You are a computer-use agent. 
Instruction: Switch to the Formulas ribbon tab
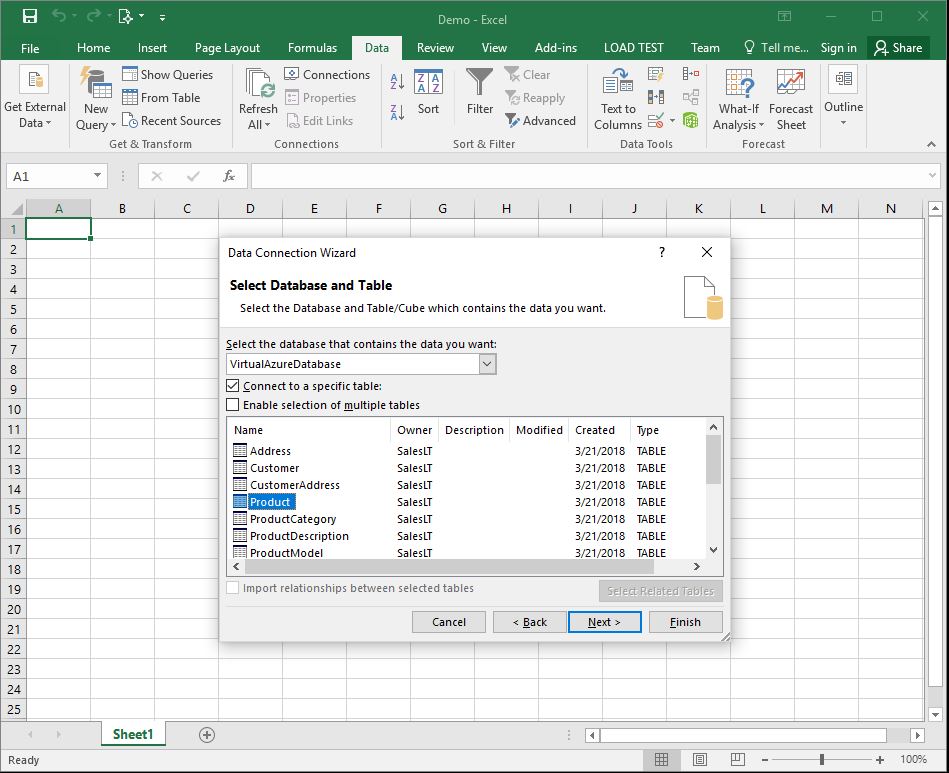click(x=313, y=47)
